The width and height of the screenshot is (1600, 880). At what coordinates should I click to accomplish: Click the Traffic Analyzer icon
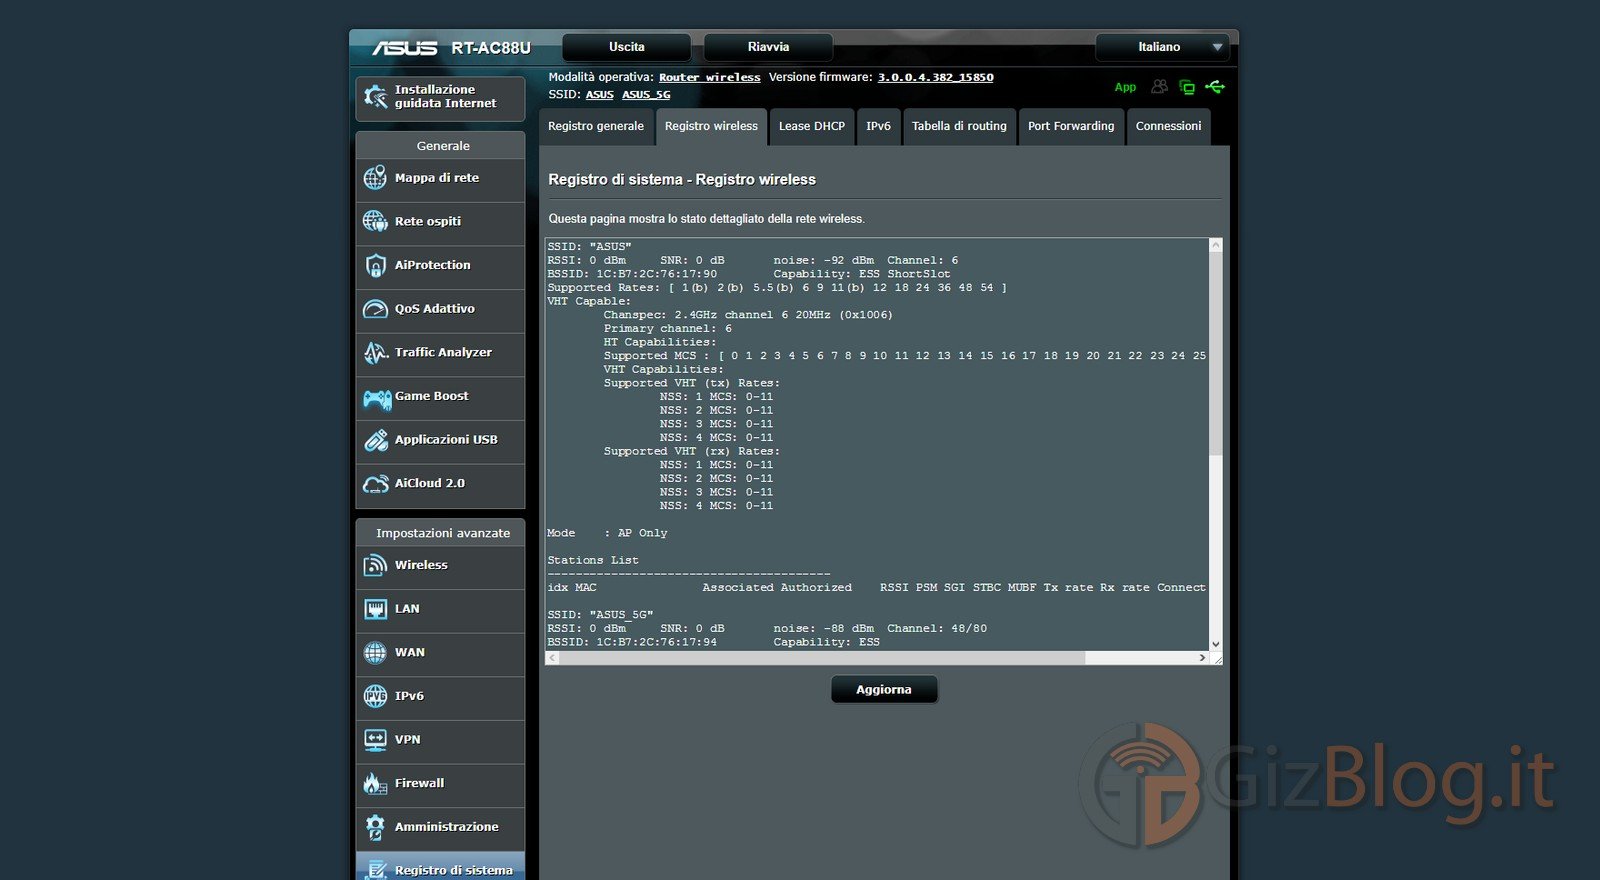(375, 352)
